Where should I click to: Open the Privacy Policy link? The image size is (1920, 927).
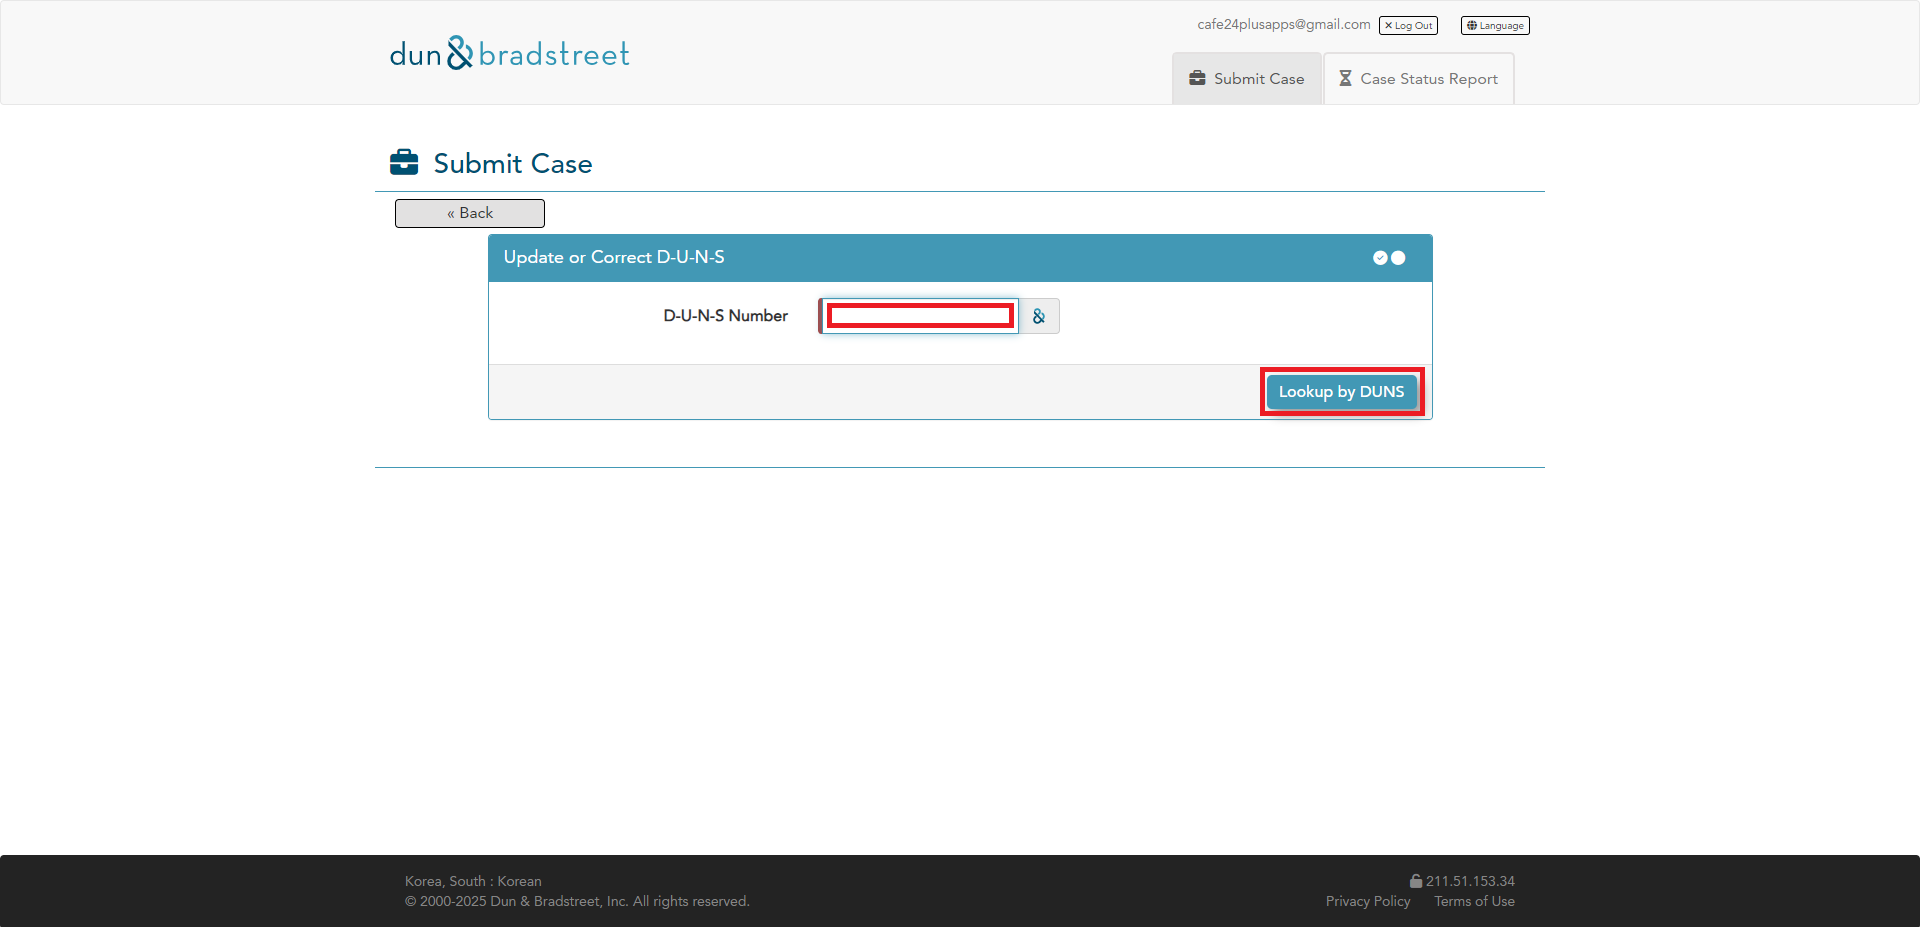(1368, 901)
